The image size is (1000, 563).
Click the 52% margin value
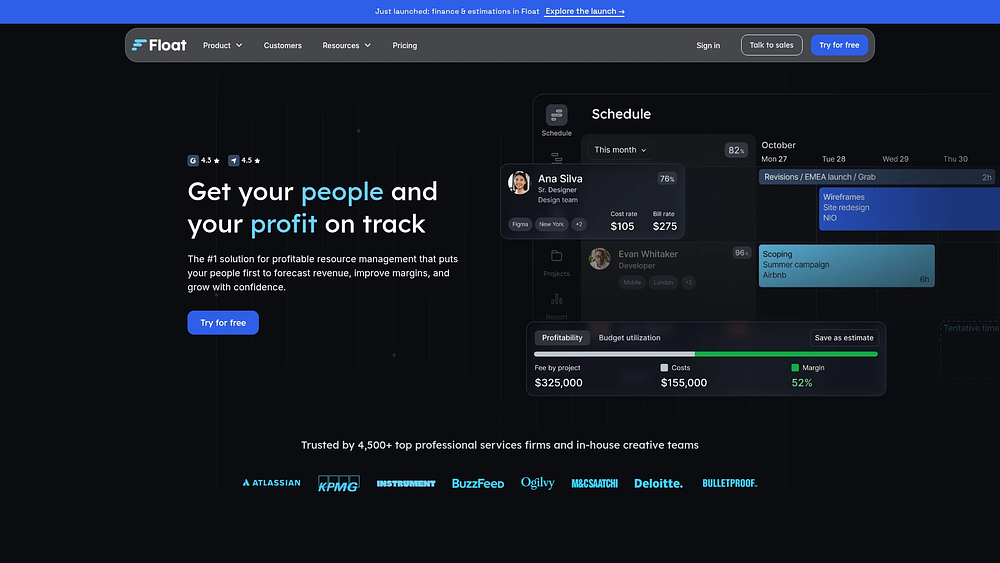802,383
